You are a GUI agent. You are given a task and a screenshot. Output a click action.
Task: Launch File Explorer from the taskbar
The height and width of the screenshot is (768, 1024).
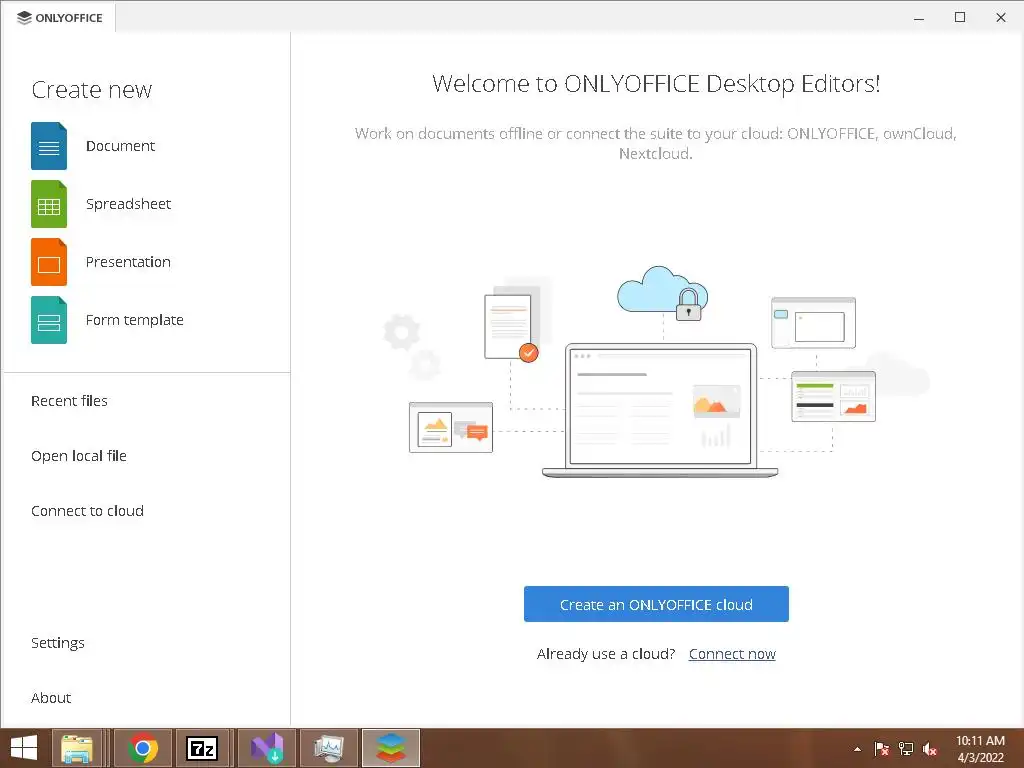click(77, 748)
